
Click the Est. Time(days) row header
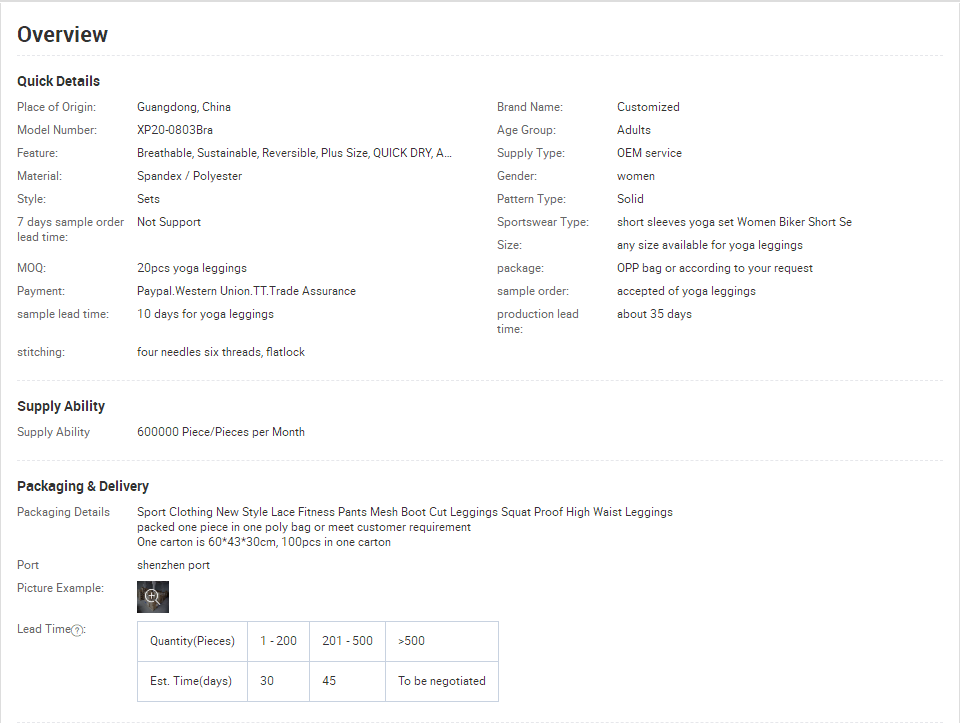click(x=191, y=681)
